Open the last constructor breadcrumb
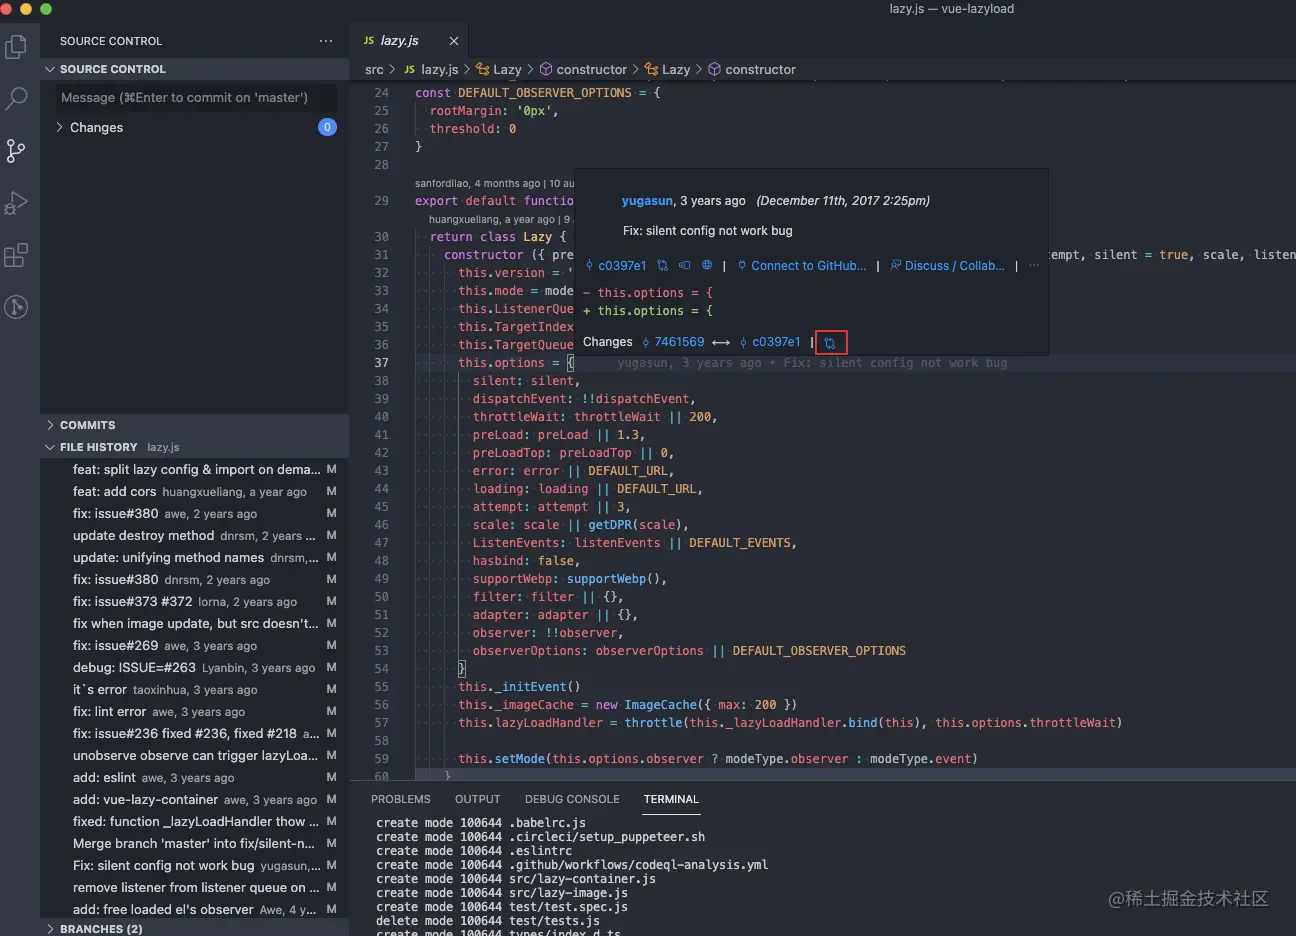The image size is (1296, 936). point(752,70)
